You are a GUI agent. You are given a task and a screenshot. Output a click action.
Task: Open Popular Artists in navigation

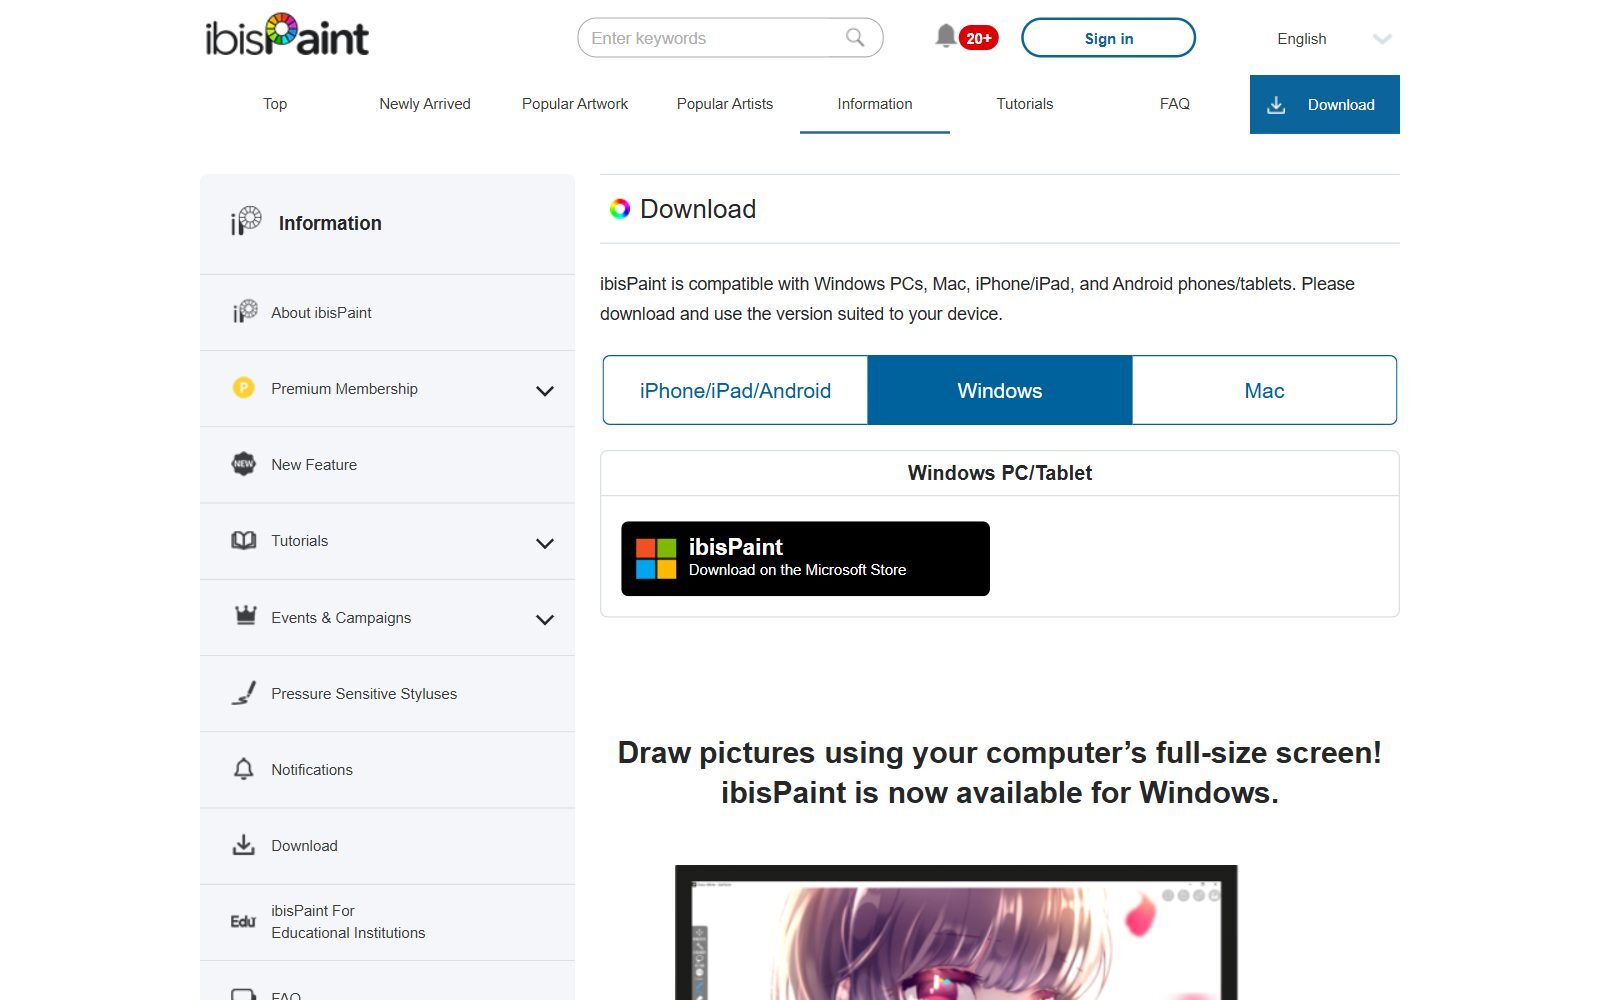tap(725, 104)
